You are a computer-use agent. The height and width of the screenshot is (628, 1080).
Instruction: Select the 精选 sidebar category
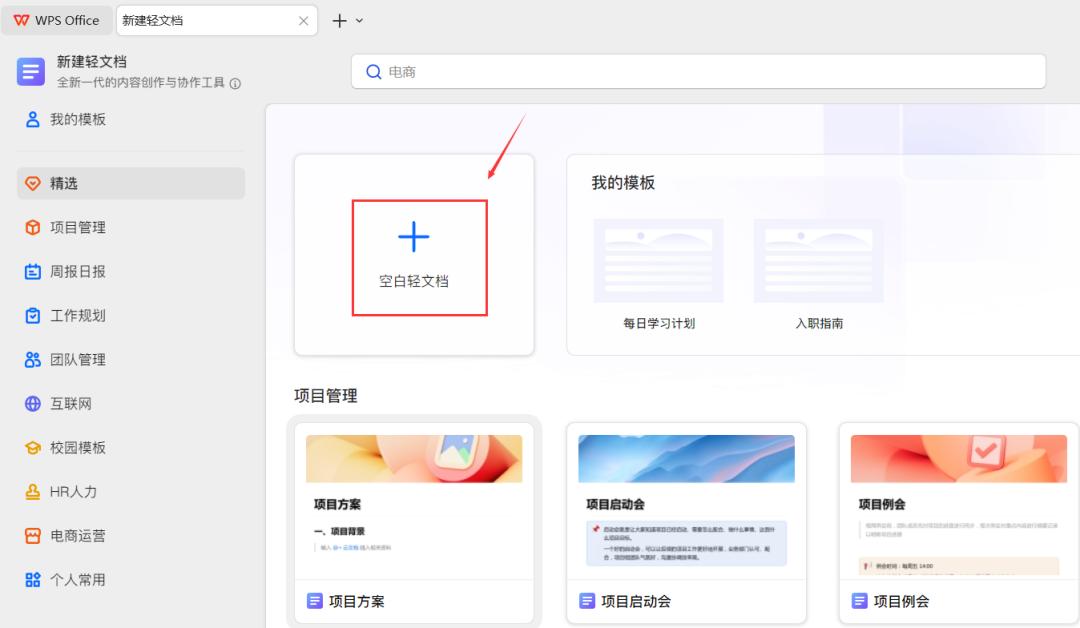(68, 183)
